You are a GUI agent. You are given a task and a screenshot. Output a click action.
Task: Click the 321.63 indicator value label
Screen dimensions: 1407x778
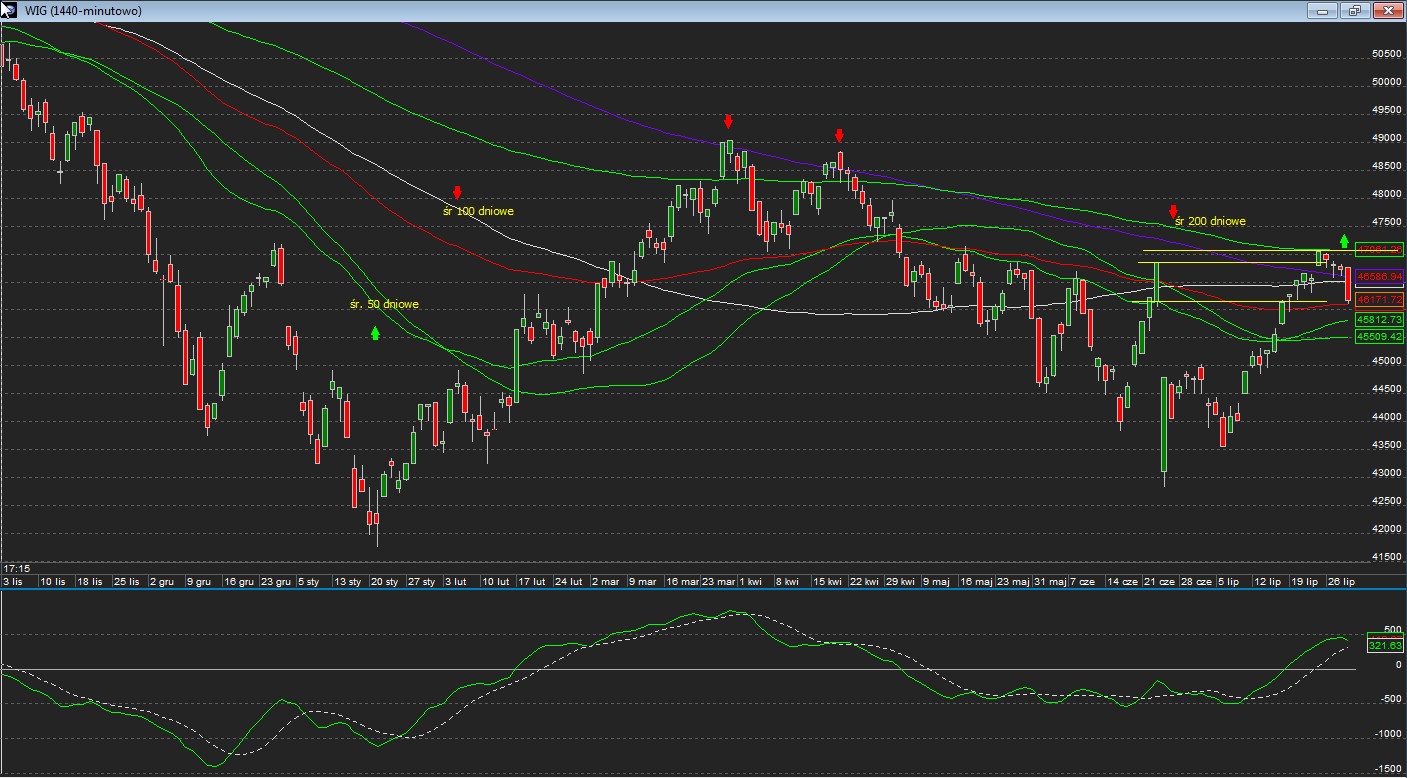click(x=1385, y=645)
